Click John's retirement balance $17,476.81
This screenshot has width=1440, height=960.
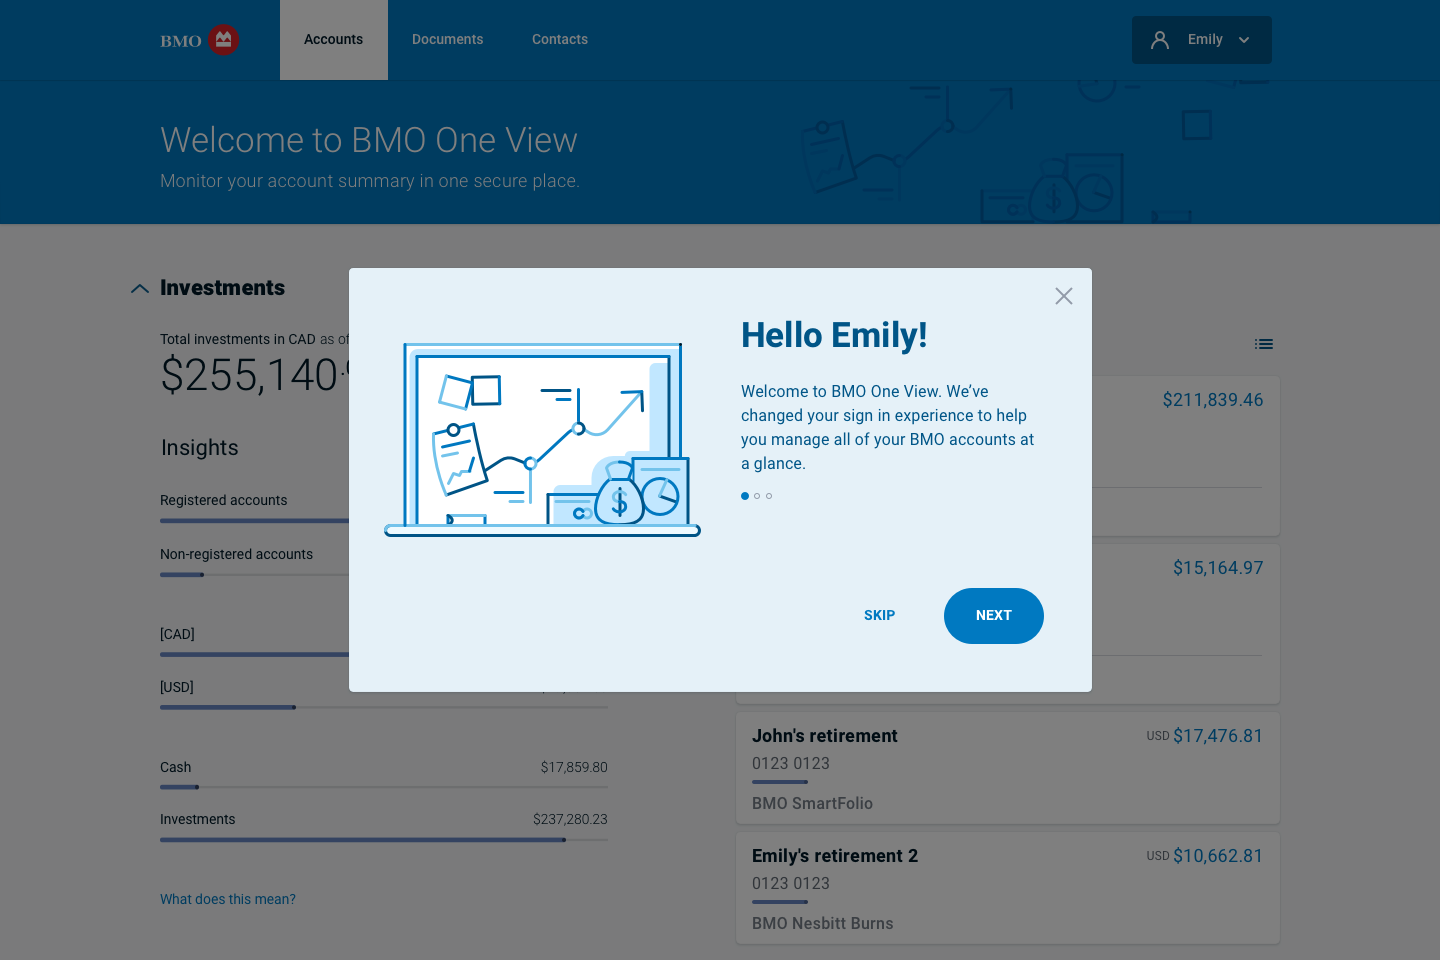tap(1218, 736)
